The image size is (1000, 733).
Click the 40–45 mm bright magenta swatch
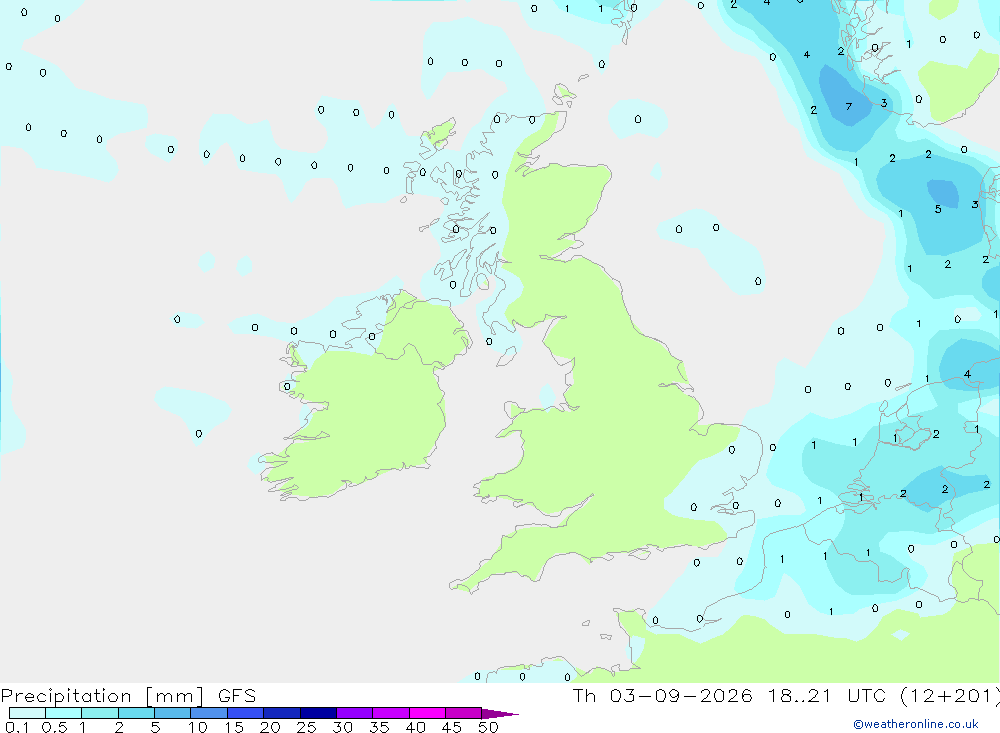click(x=427, y=713)
